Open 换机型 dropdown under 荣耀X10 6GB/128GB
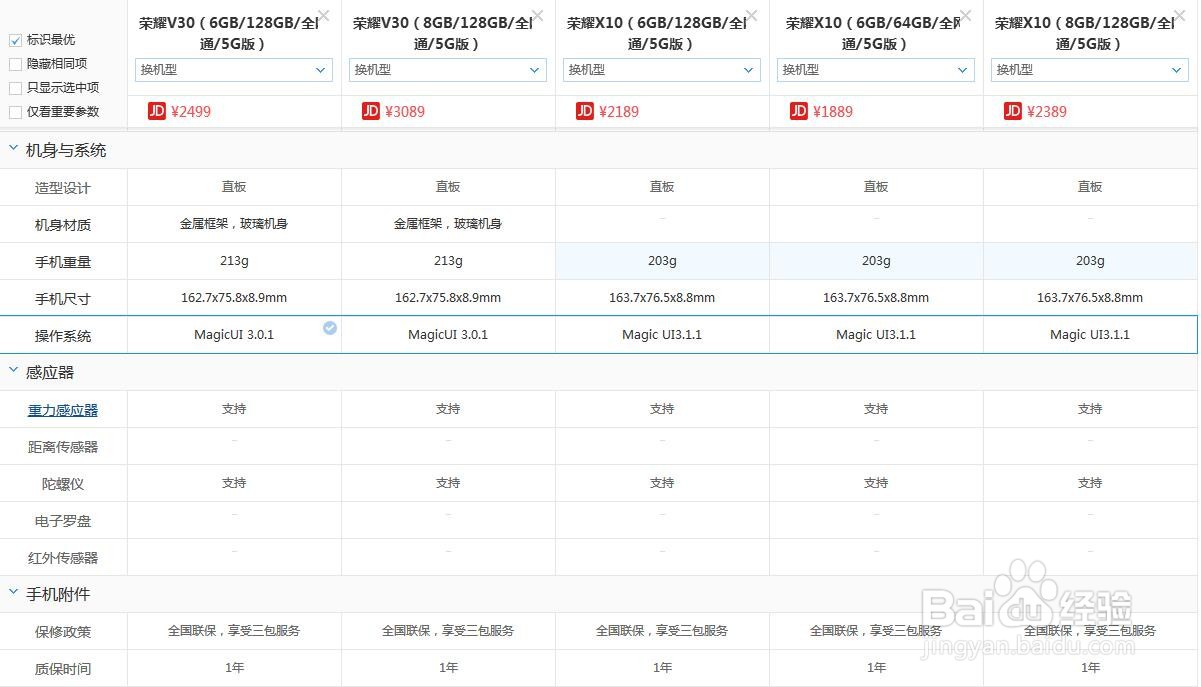 (x=662, y=70)
